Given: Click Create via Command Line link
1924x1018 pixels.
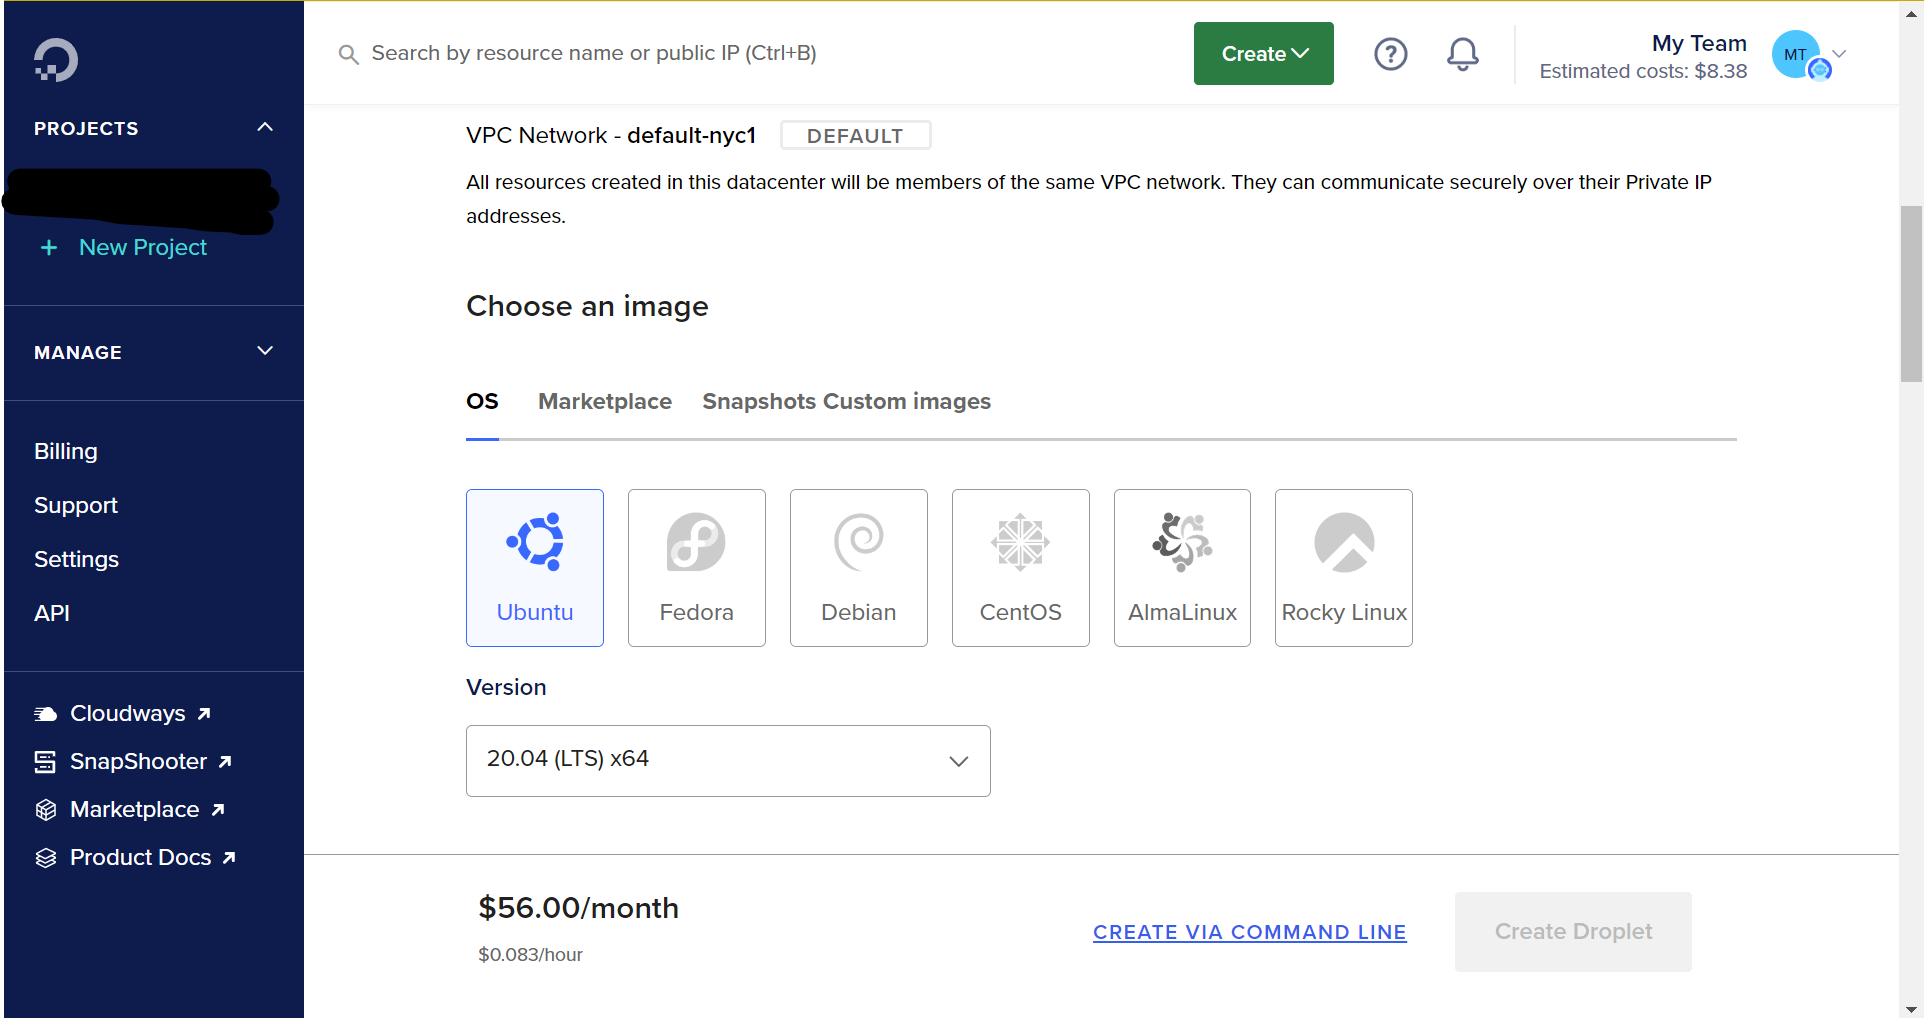Looking at the screenshot, I should pyautogui.click(x=1250, y=932).
